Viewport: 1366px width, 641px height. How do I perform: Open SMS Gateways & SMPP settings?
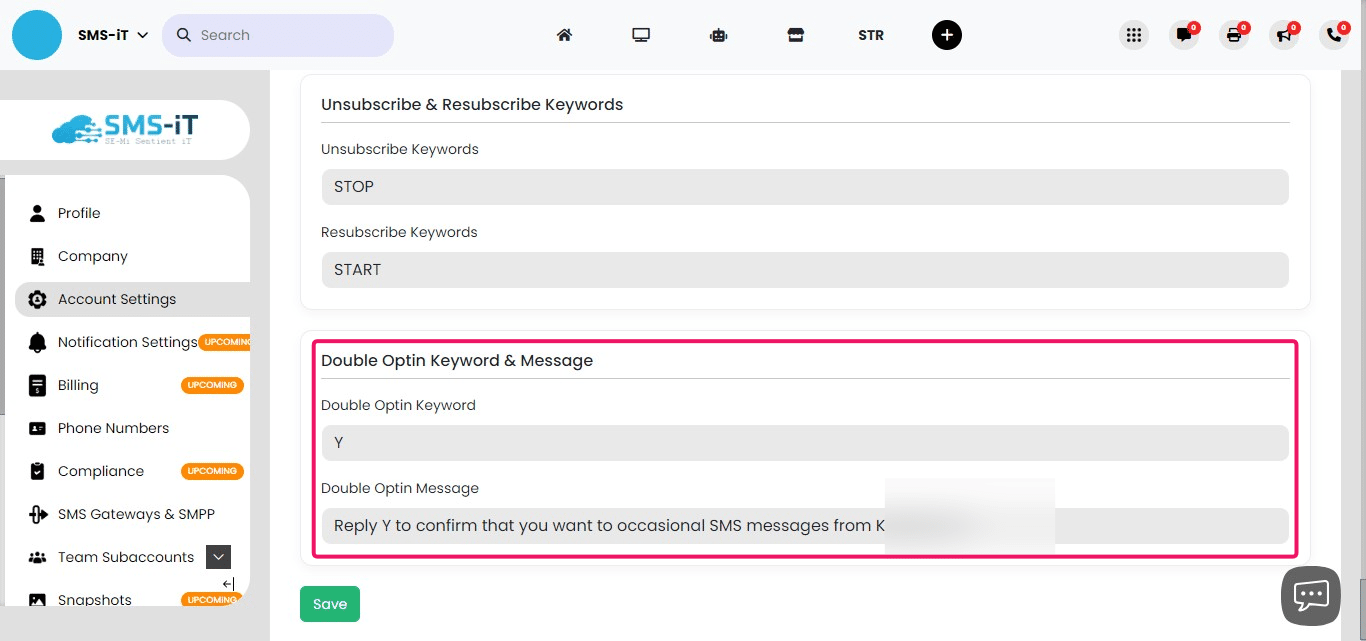pyautogui.click(x=136, y=514)
